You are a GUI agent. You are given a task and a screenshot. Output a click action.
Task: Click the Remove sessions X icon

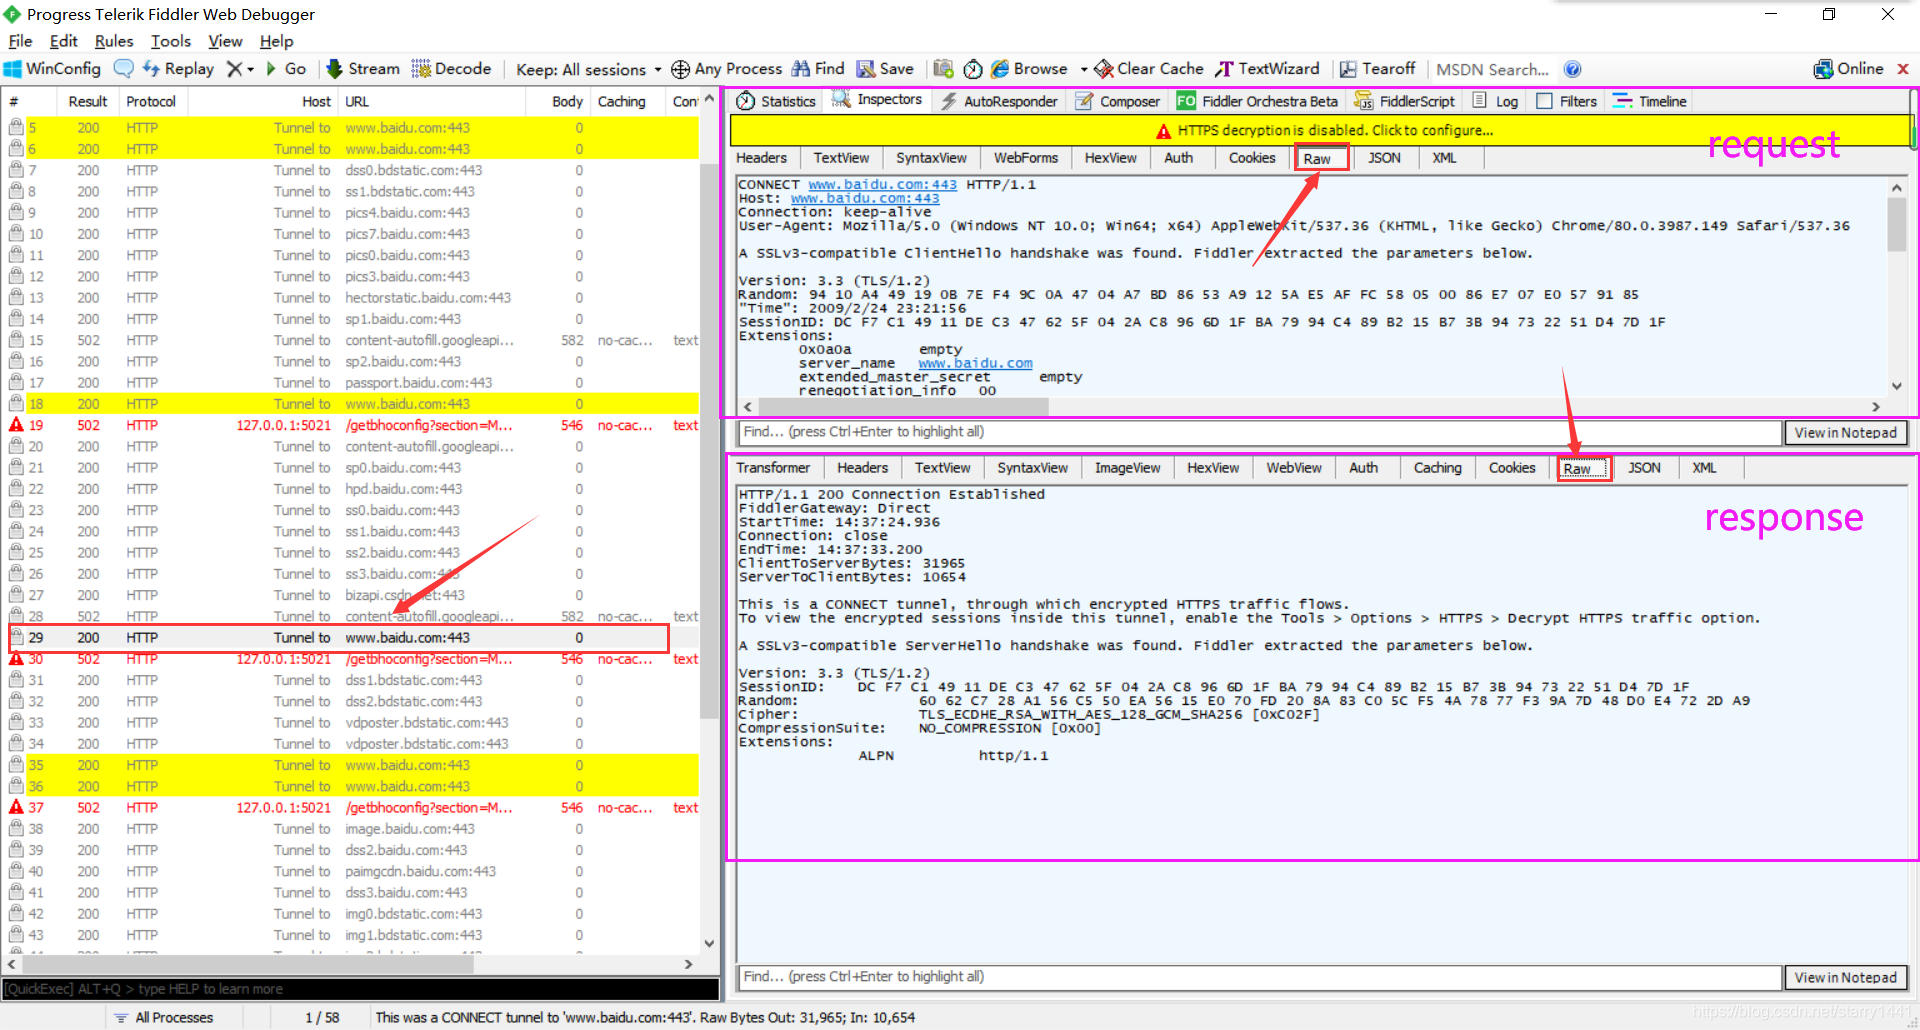(234, 69)
